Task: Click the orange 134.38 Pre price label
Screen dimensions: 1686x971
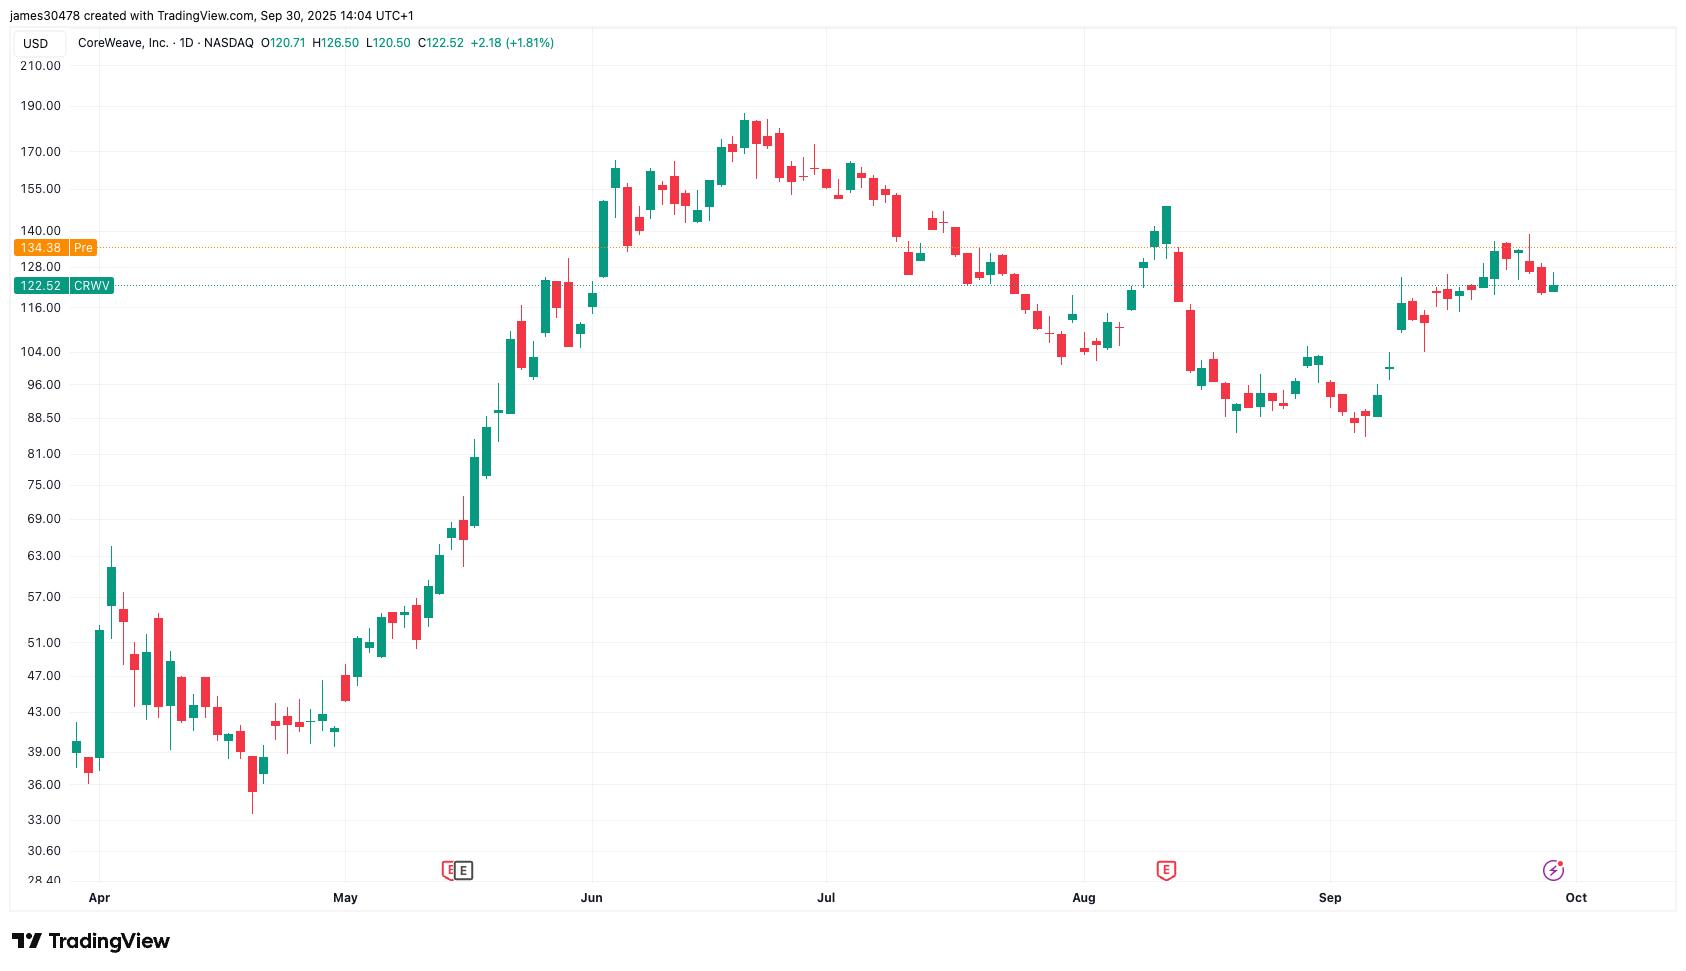Action: coord(56,247)
